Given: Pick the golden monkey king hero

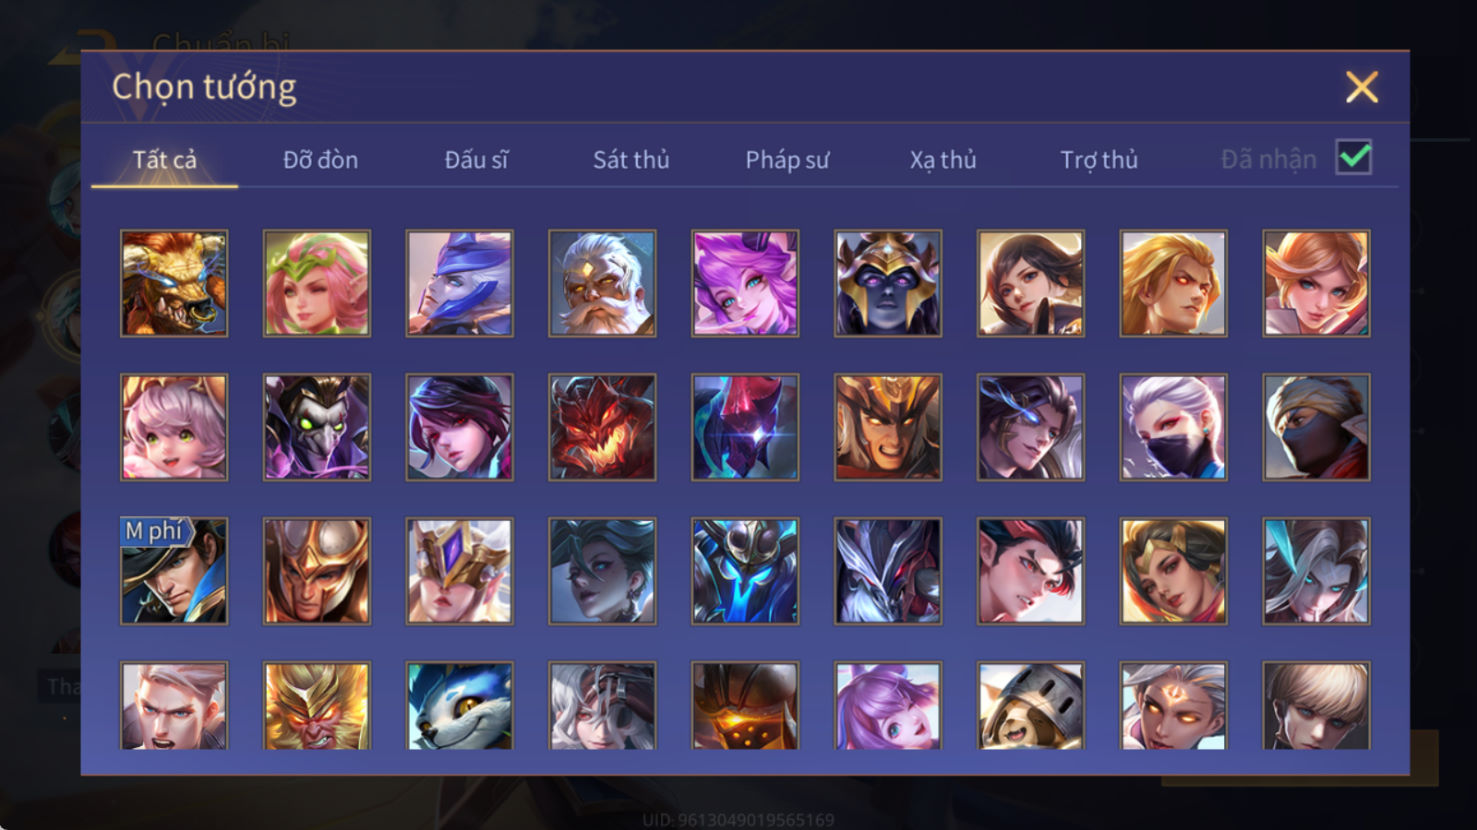Looking at the screenshot, I should tap(317, 706).
